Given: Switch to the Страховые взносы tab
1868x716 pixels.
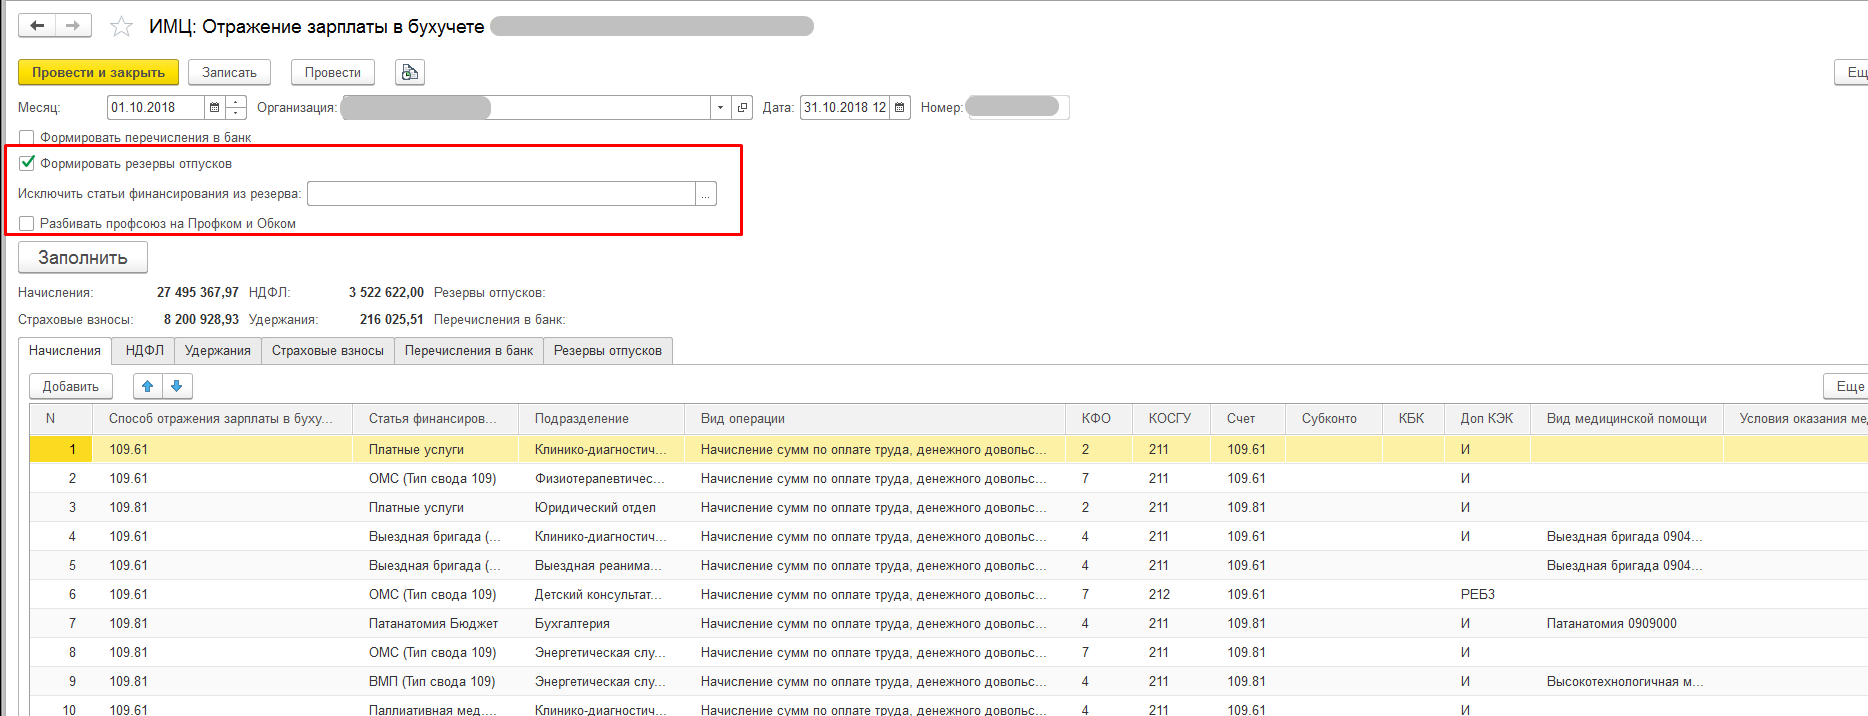Looking at the screenshot, I should click(x=327, y=351).
